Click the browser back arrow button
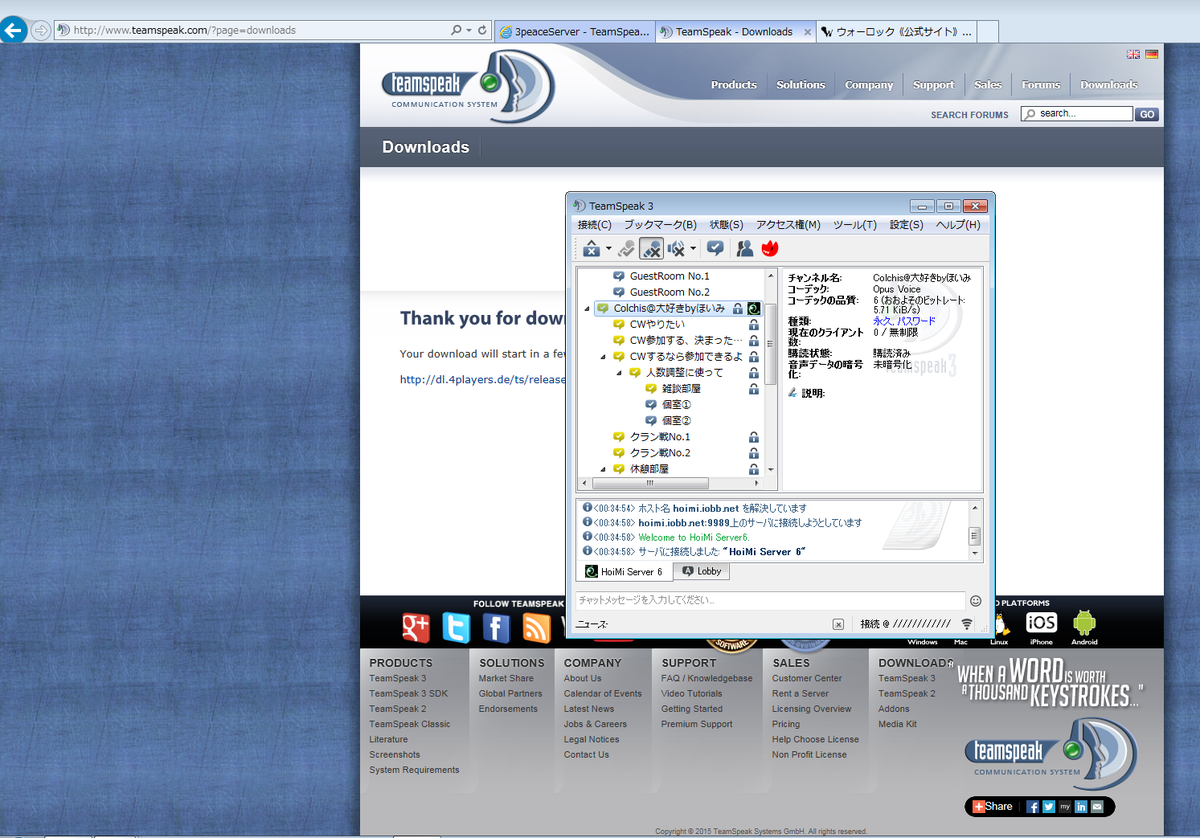1200x838 pixels. click(x=14, y=30)
